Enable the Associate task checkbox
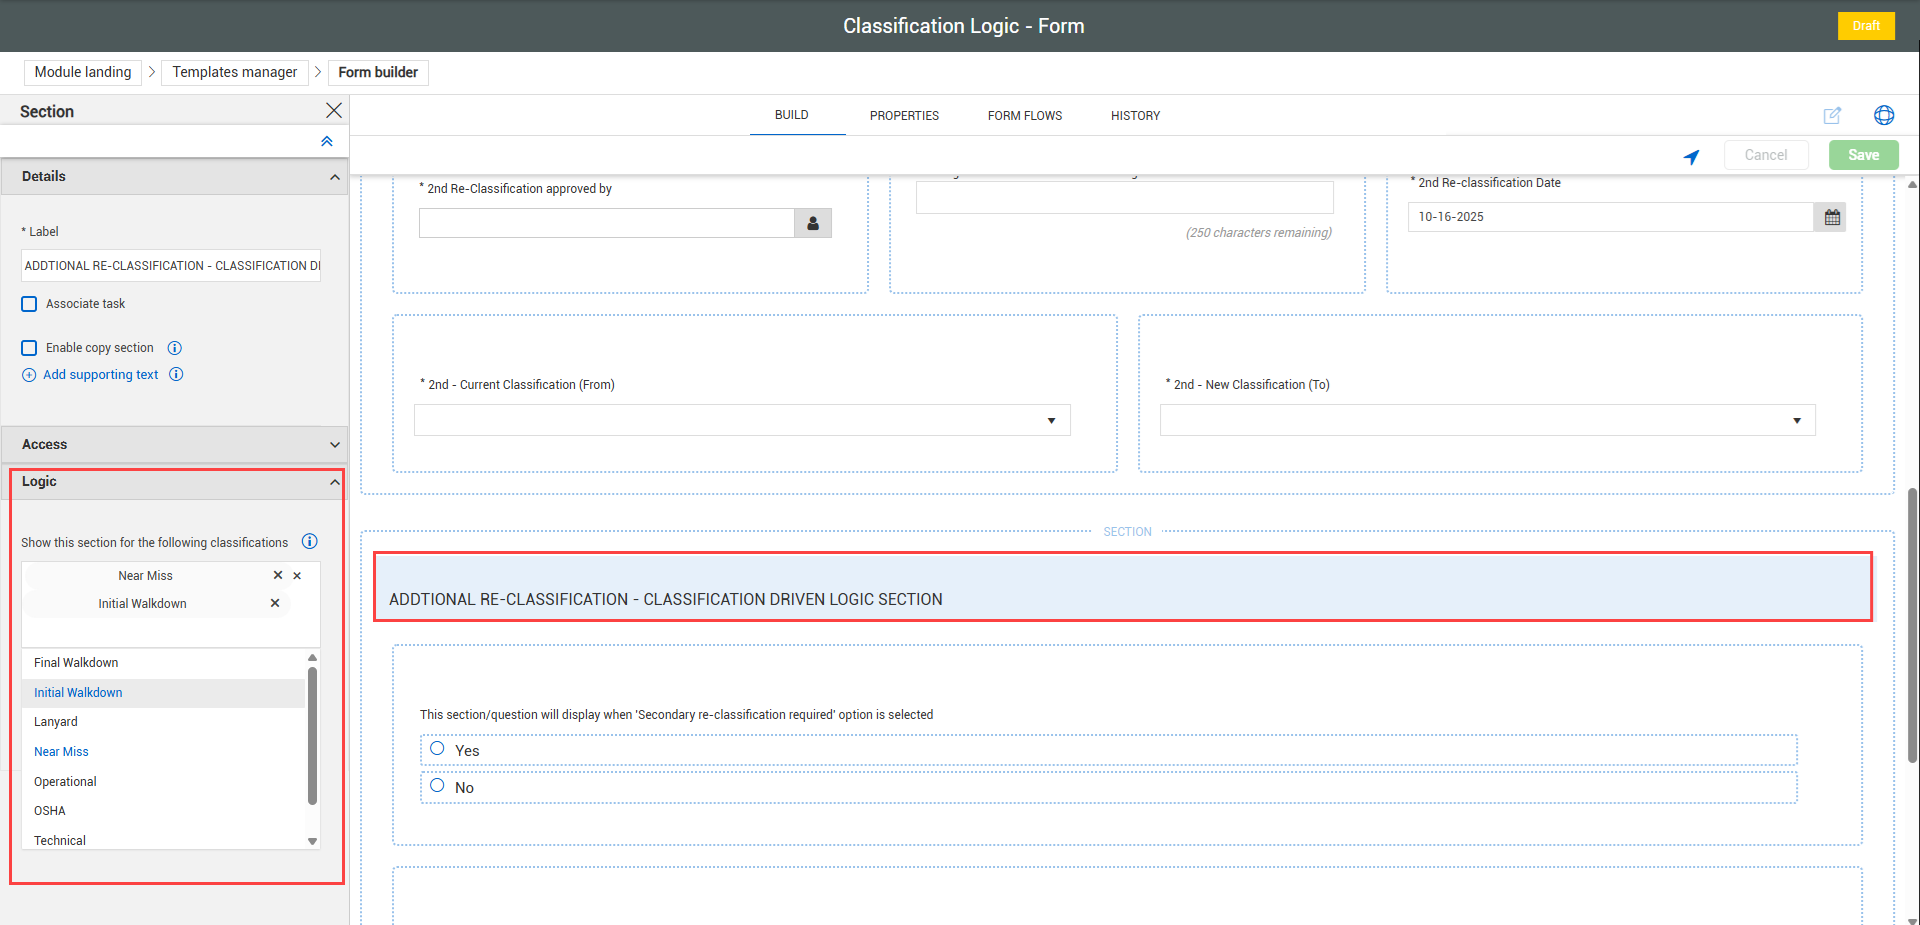Screen dimensions: 1920x925 [x=30, y=304]
